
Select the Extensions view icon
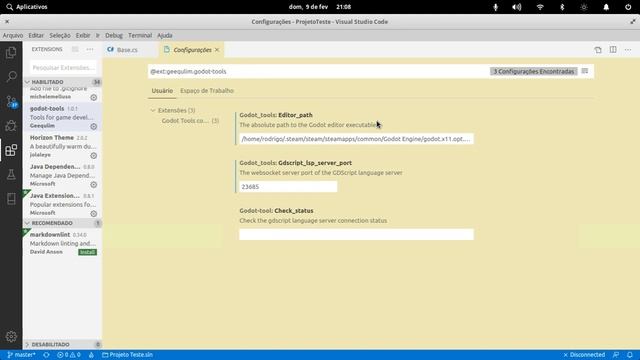coord(11,150)
